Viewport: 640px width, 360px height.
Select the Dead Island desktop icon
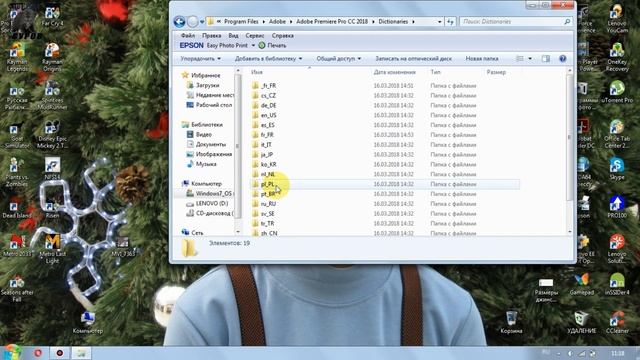tap(17, 209)
